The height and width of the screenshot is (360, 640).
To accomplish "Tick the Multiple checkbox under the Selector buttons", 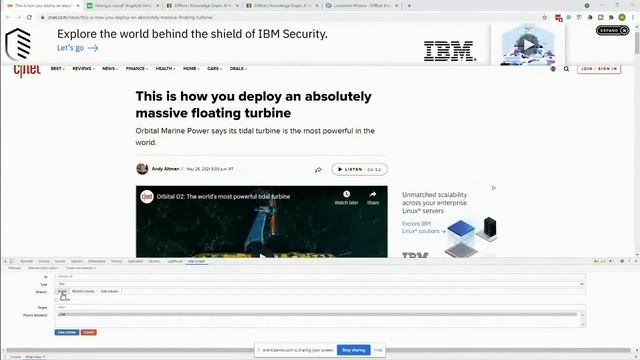I will point(57,300).
